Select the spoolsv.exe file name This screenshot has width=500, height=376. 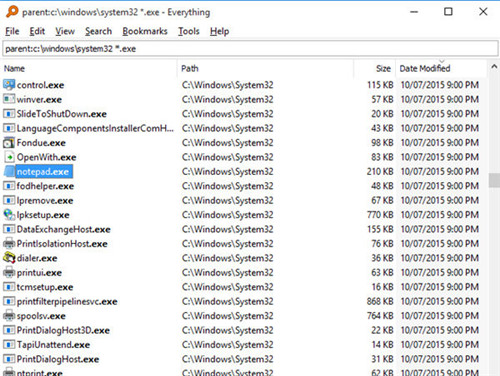41,316
